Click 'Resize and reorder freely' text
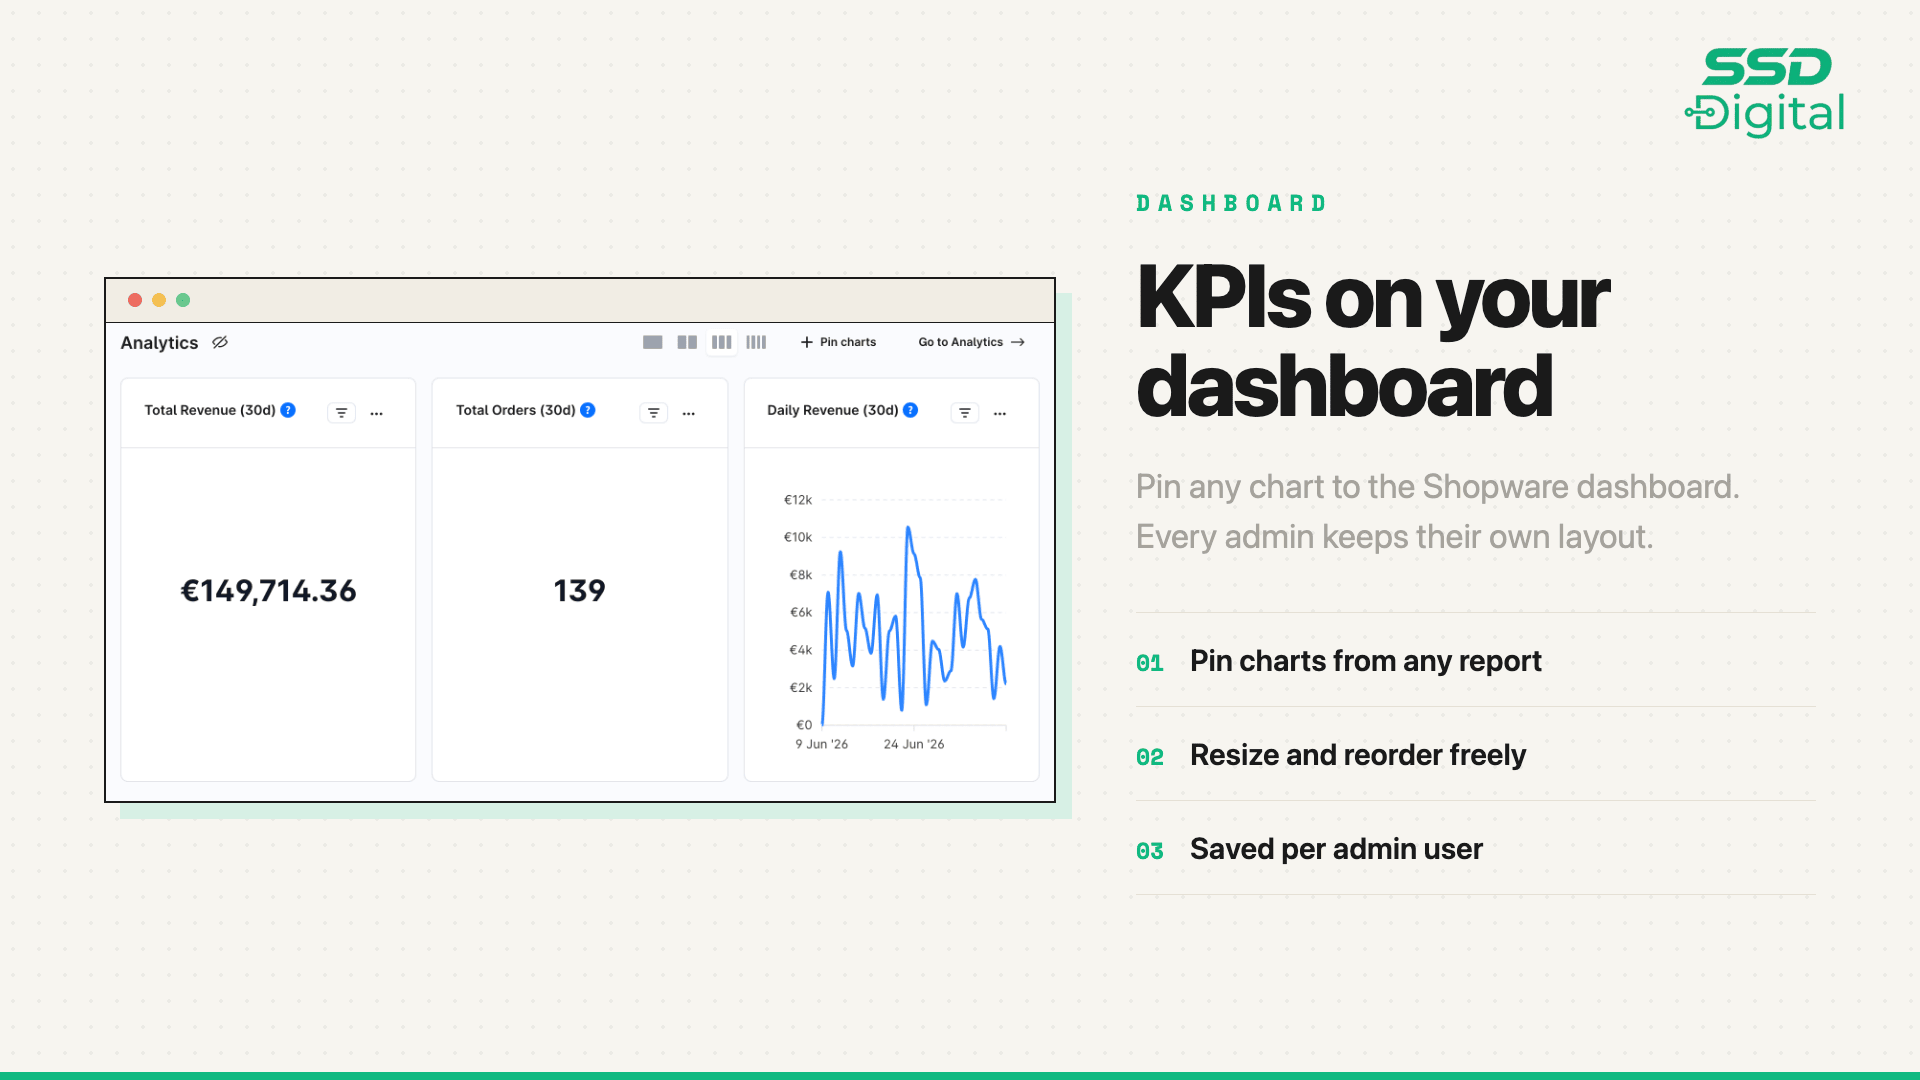1920x1080 pixels. (1358, 755)
